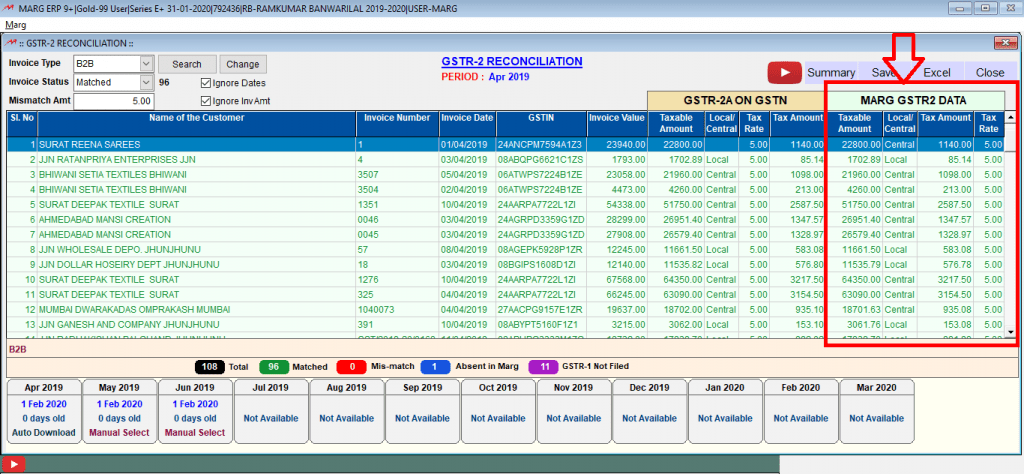Select row JJN RATANPRIYA ENTERPRISES JJN
Image resolution: width=1024 pixels, height=474 pixels.
pyautogui.click(x=505, y=159)
